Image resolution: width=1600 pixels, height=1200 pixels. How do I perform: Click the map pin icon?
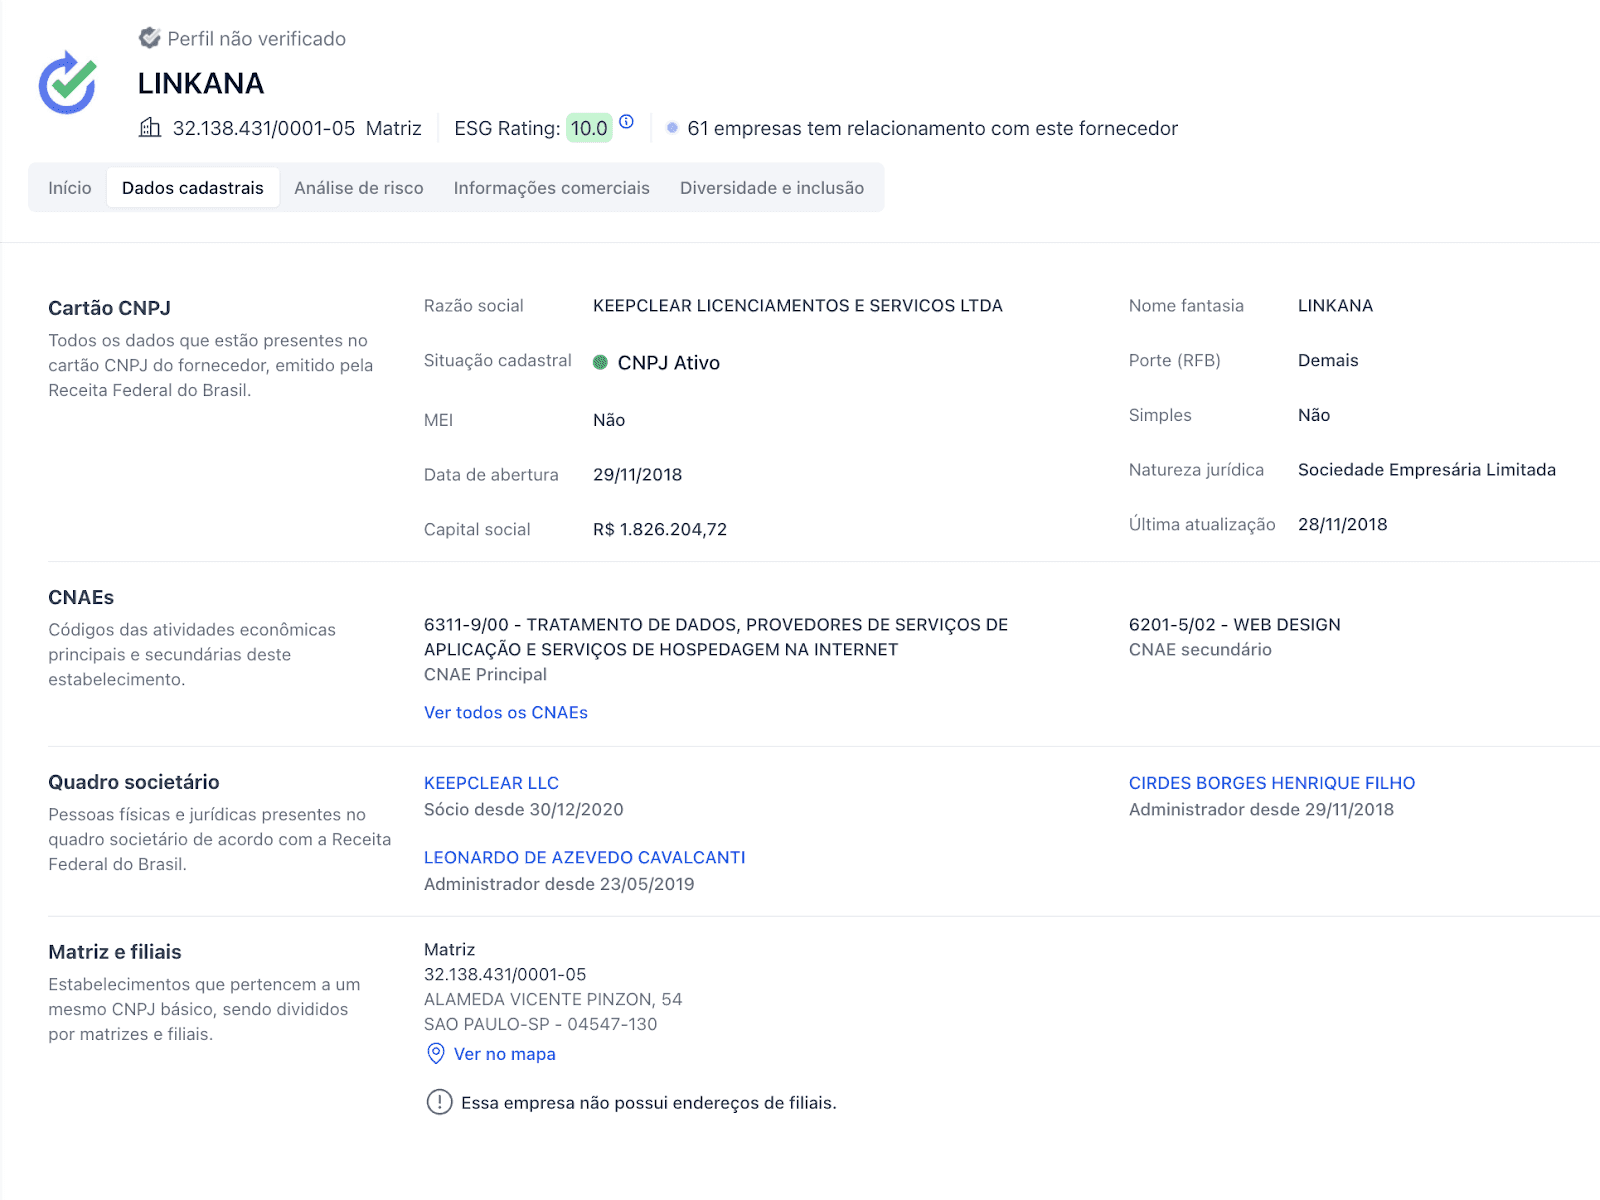(x=436, y=1053)
